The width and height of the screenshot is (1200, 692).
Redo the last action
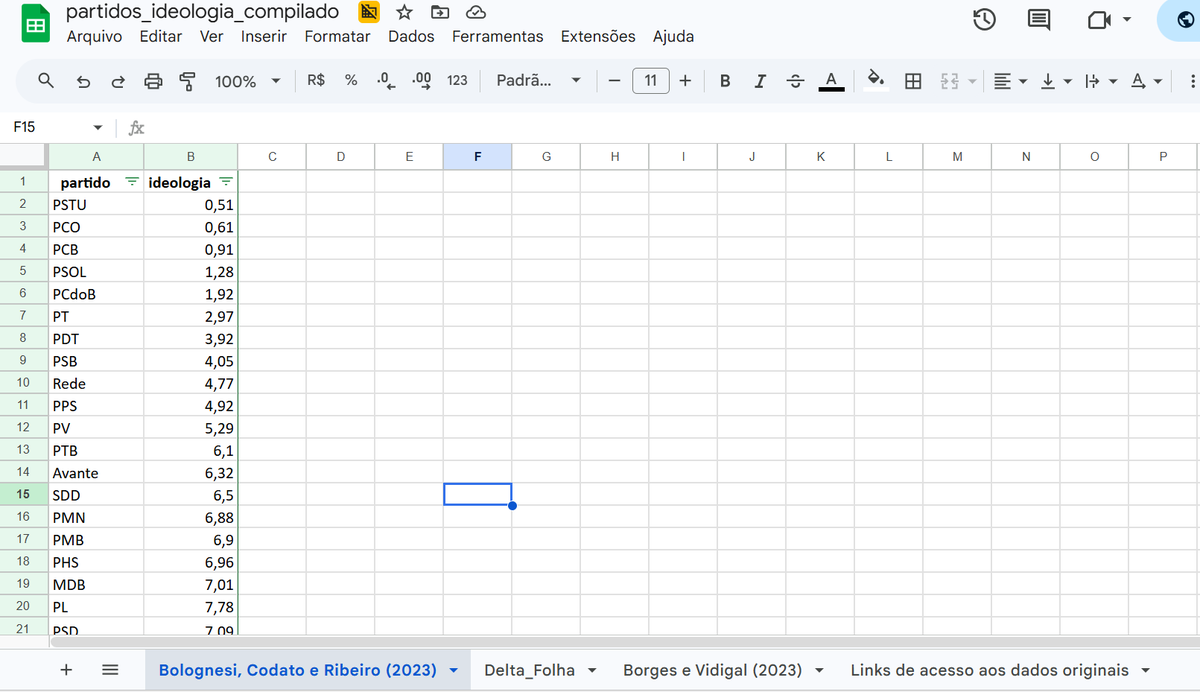coord(118,81)
